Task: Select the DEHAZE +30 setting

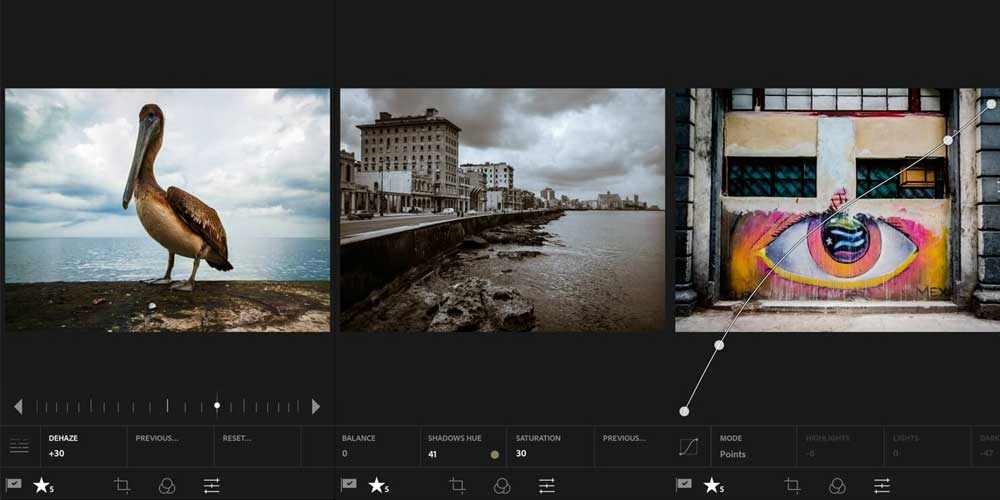Action: tap(84, 446)
